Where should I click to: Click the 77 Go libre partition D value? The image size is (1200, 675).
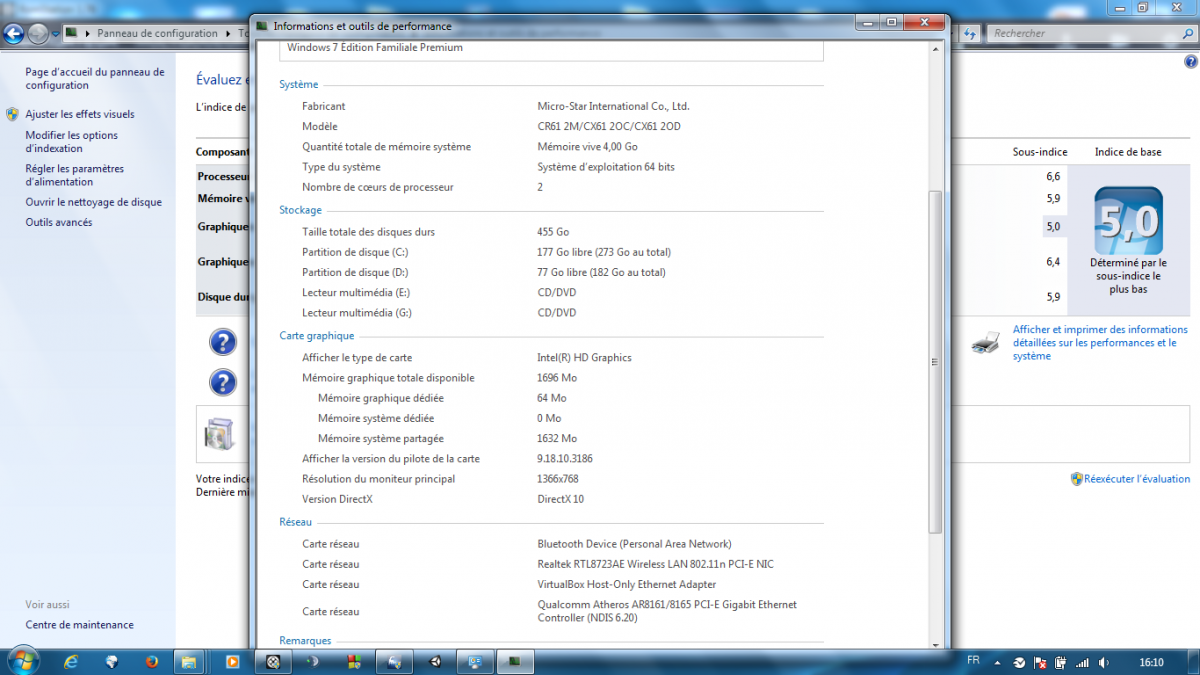(601, 272)
